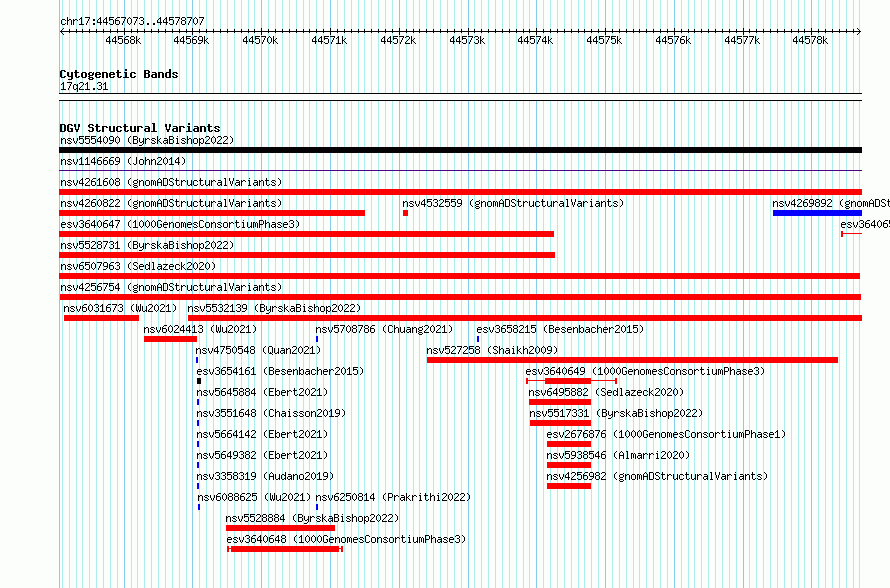Image resolution: width=890 pixels, height=588 pixels.
Task: Select the black nsv5554090 variant bar
Action: click(460, 150)
